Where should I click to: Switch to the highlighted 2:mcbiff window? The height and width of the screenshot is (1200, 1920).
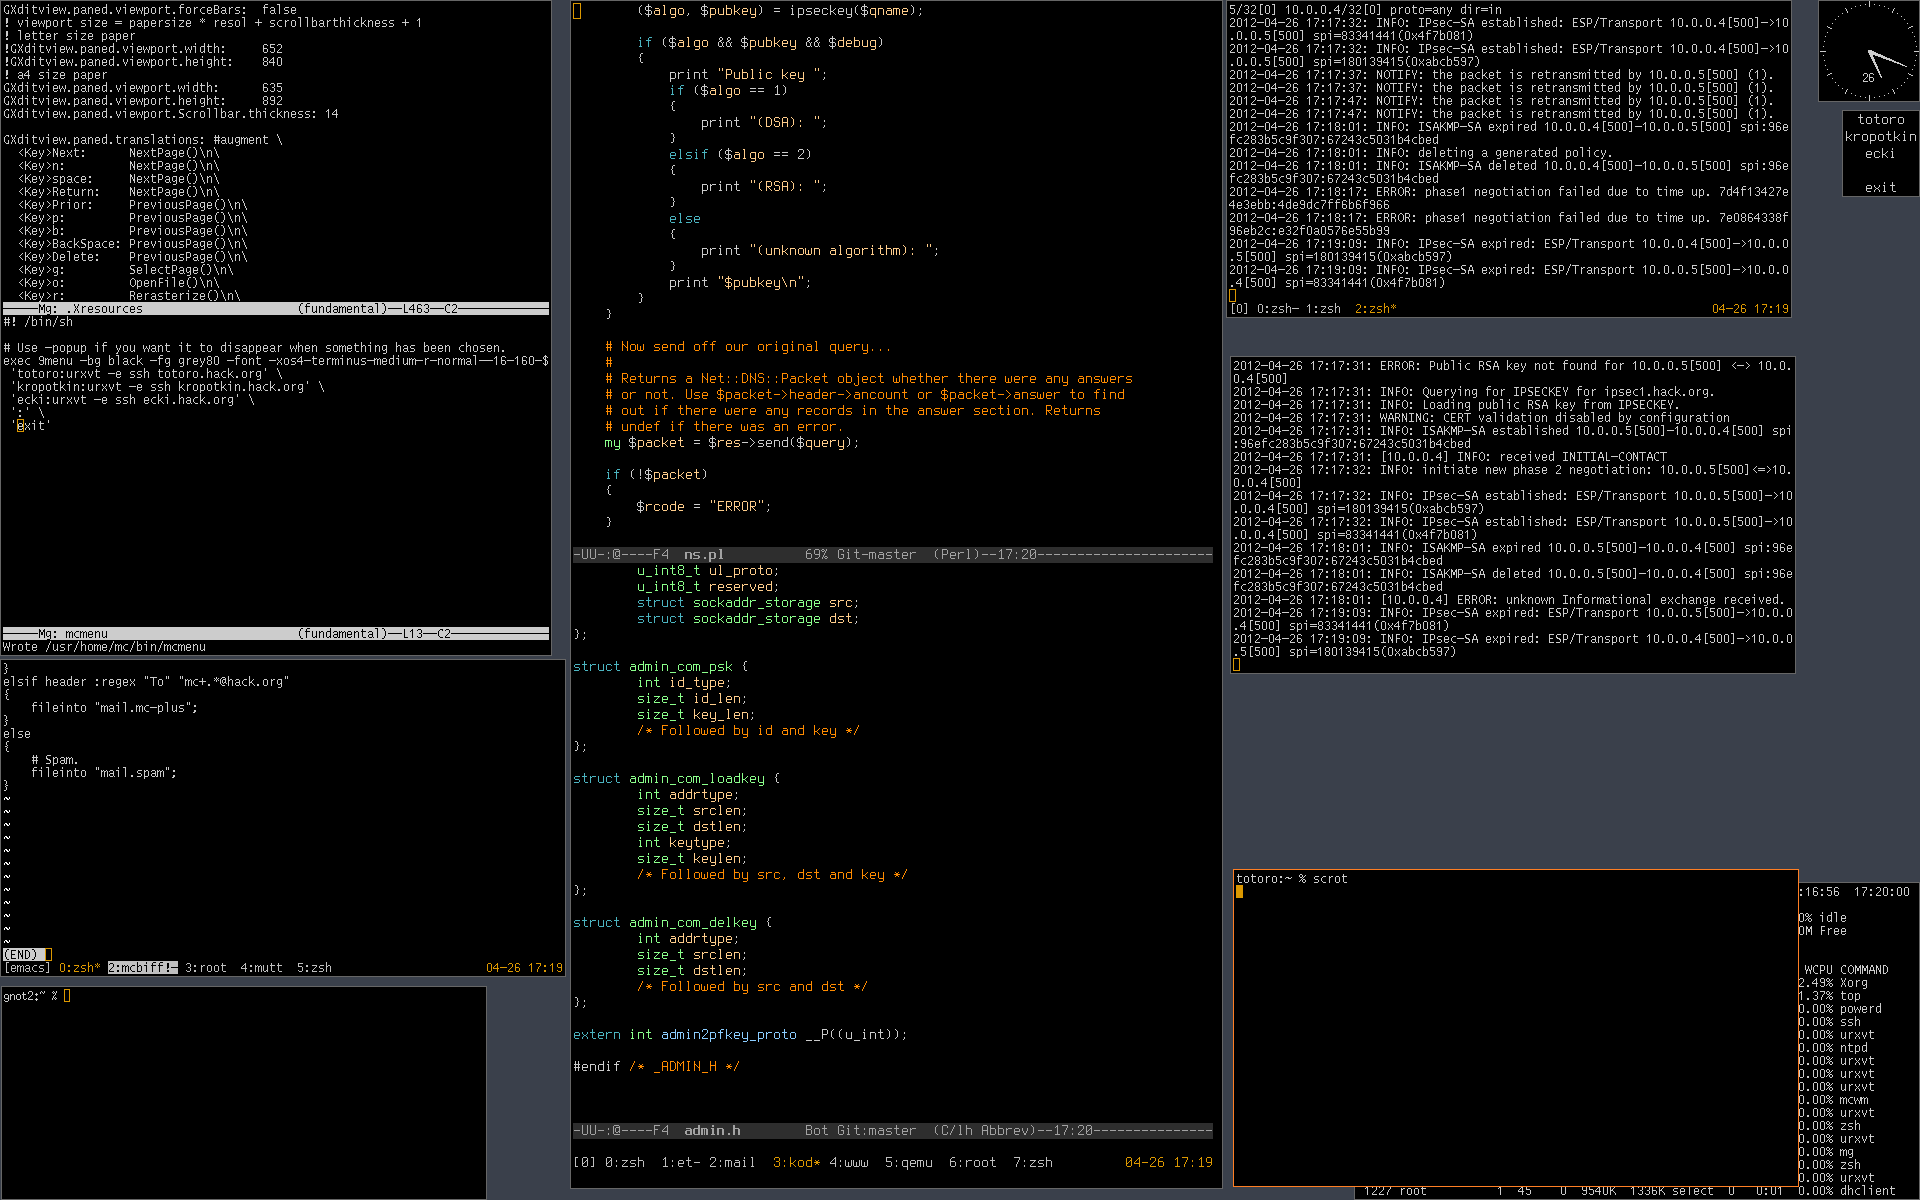click(x=142, y=968)
